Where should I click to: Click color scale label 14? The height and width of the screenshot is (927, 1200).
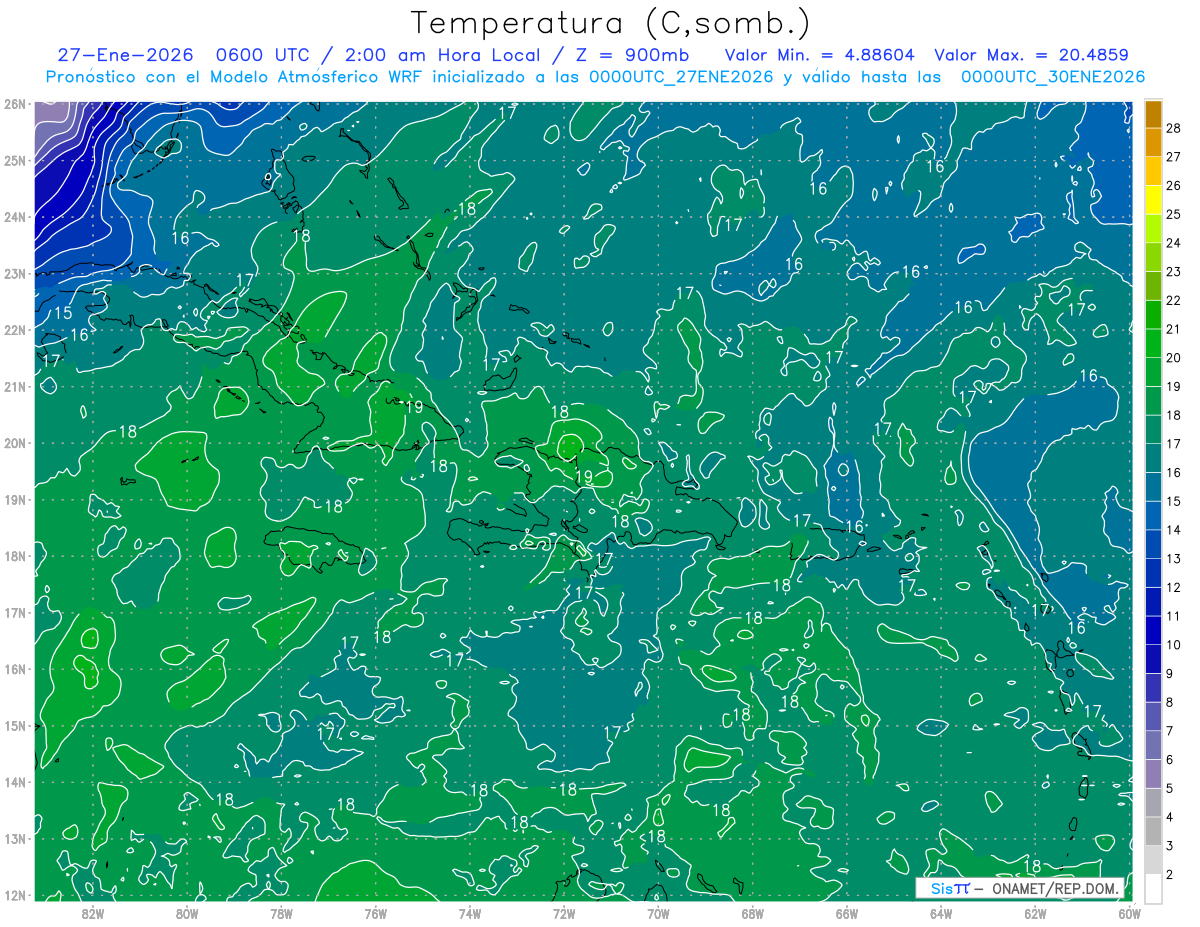click(x=1173, y=529)
